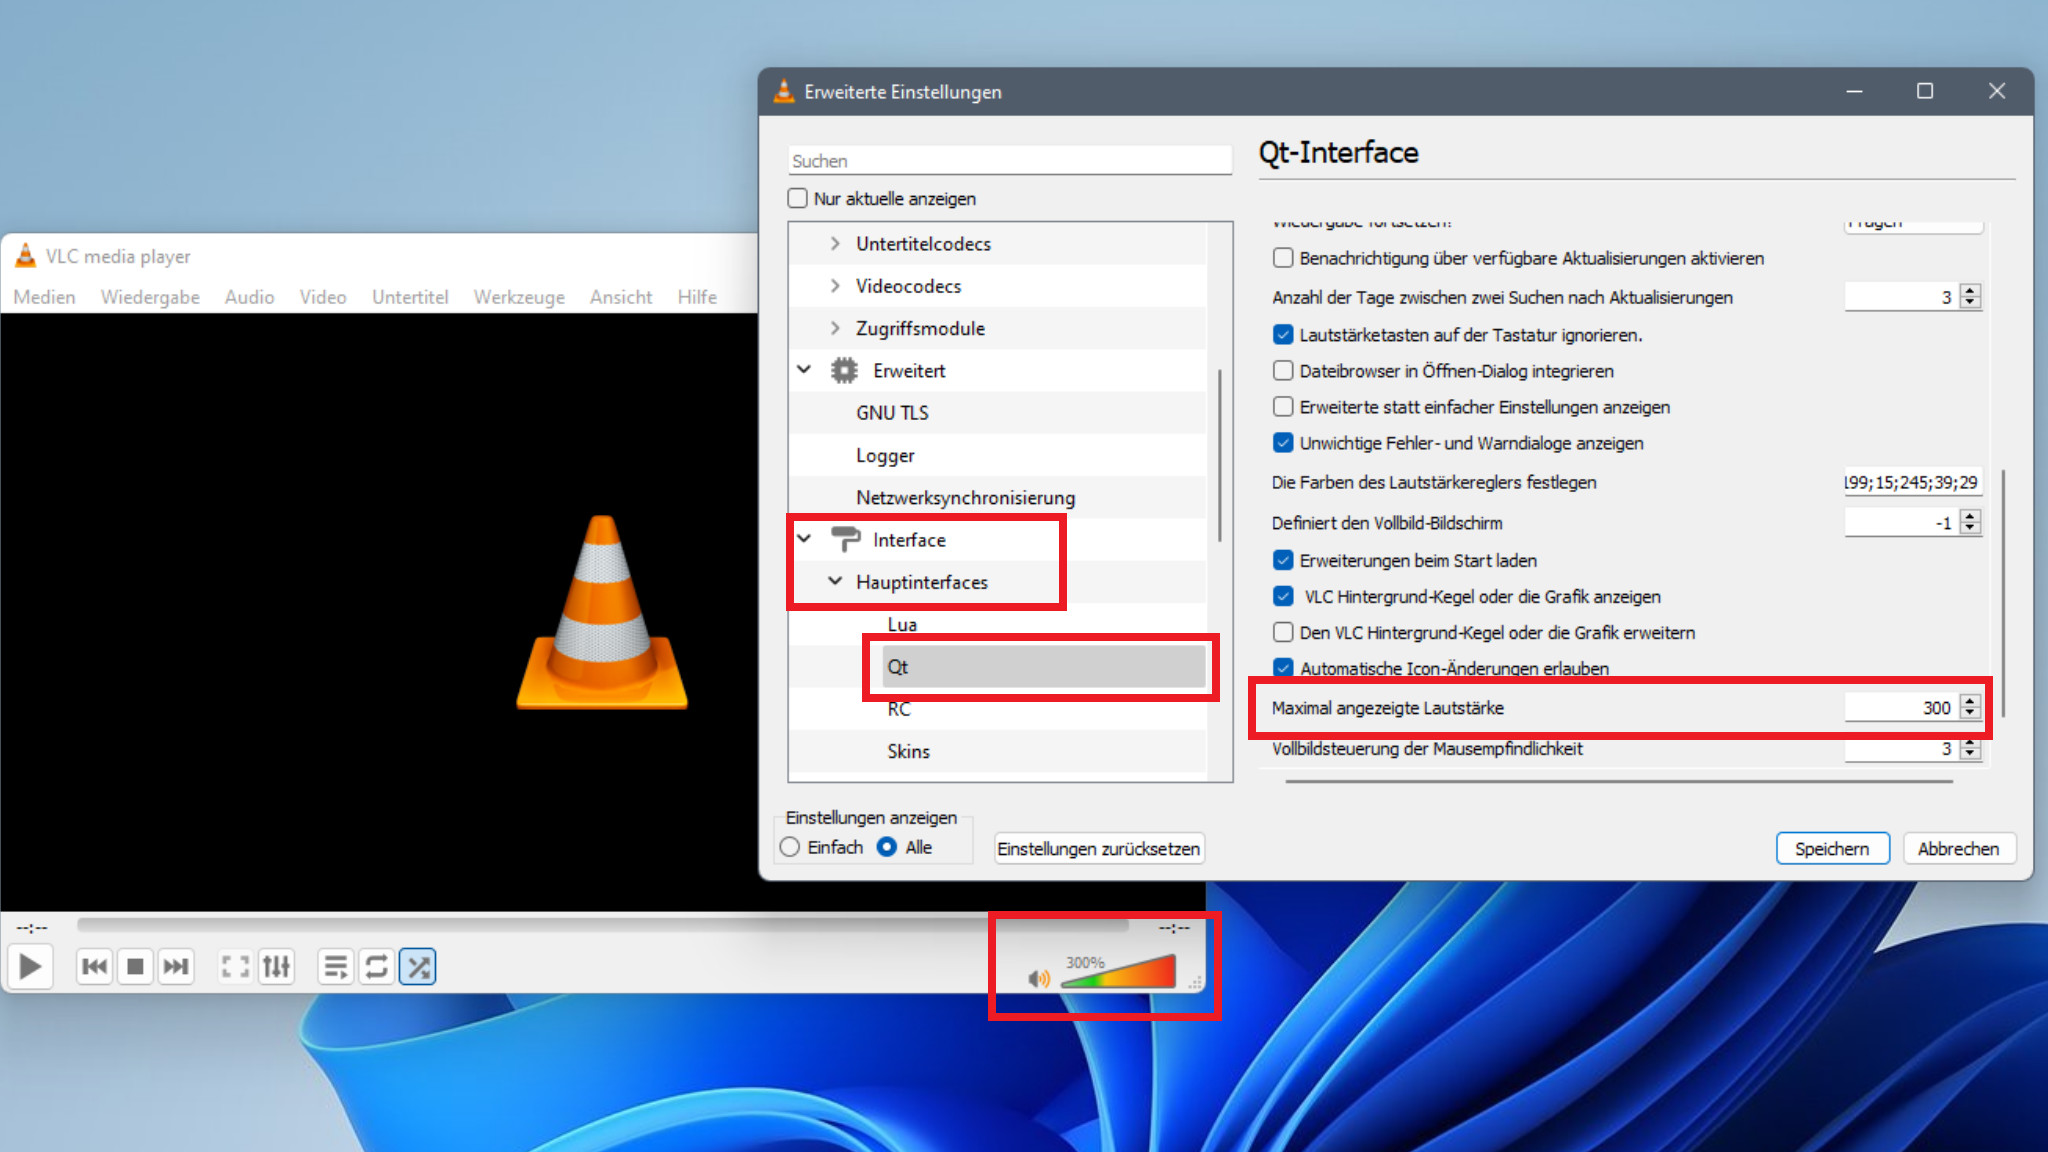Click the Suchen search field

(1010, 160)
